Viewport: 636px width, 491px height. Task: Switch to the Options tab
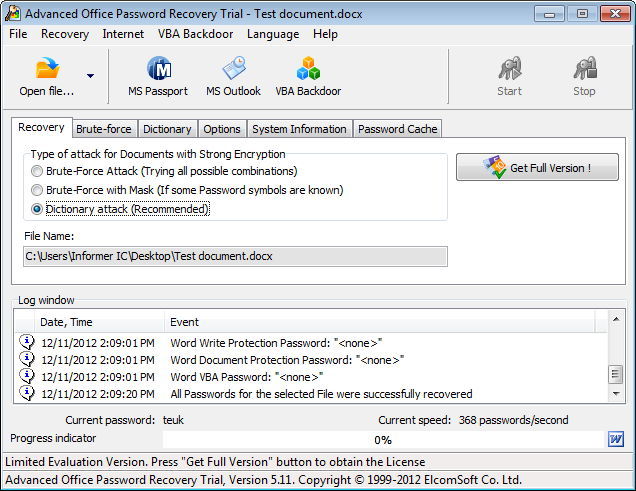pyautogui.click(x=222, y=129)
